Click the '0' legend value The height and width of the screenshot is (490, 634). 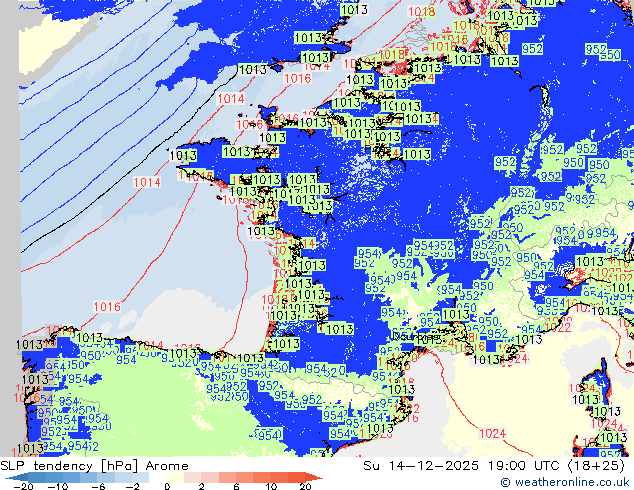[x=167, y=486]
